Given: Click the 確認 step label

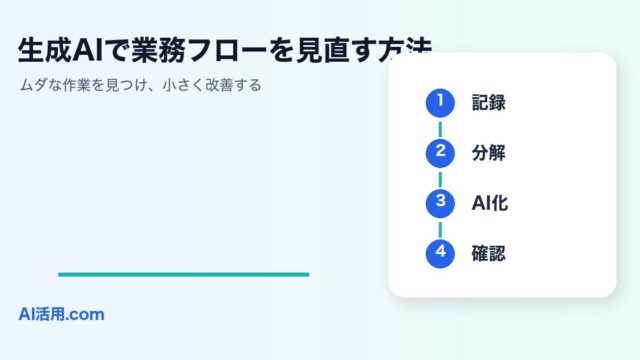Looking at the screenshot, I should coord(489,253).
